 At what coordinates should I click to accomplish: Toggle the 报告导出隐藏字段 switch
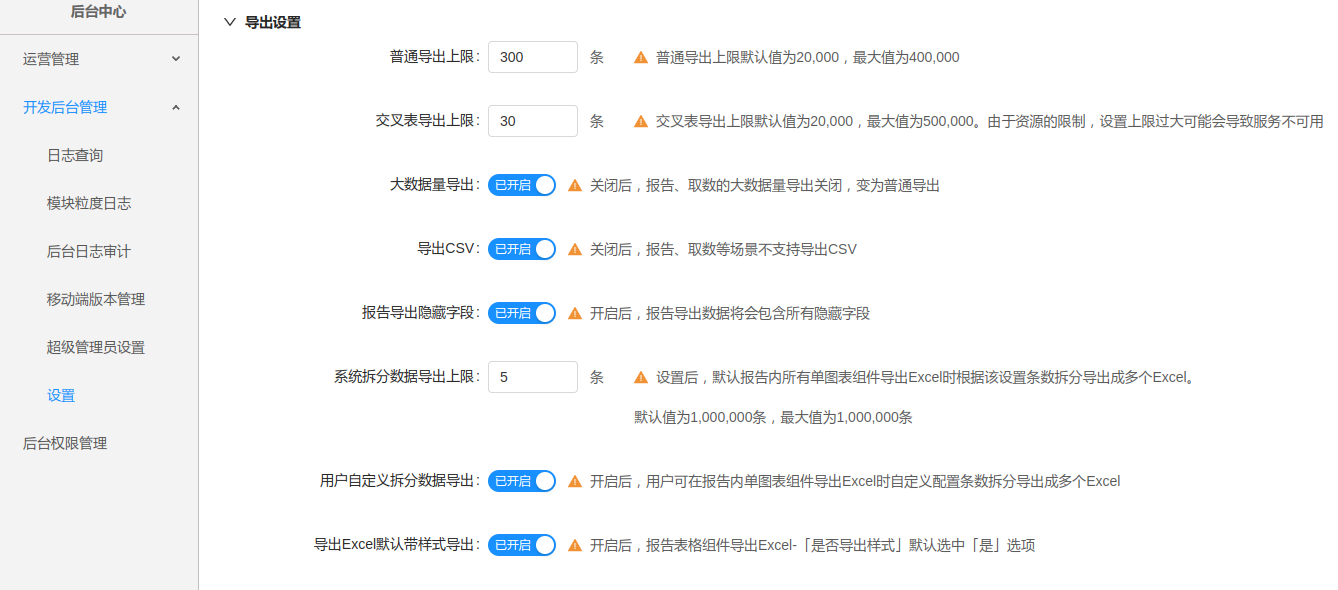(522, 313)
